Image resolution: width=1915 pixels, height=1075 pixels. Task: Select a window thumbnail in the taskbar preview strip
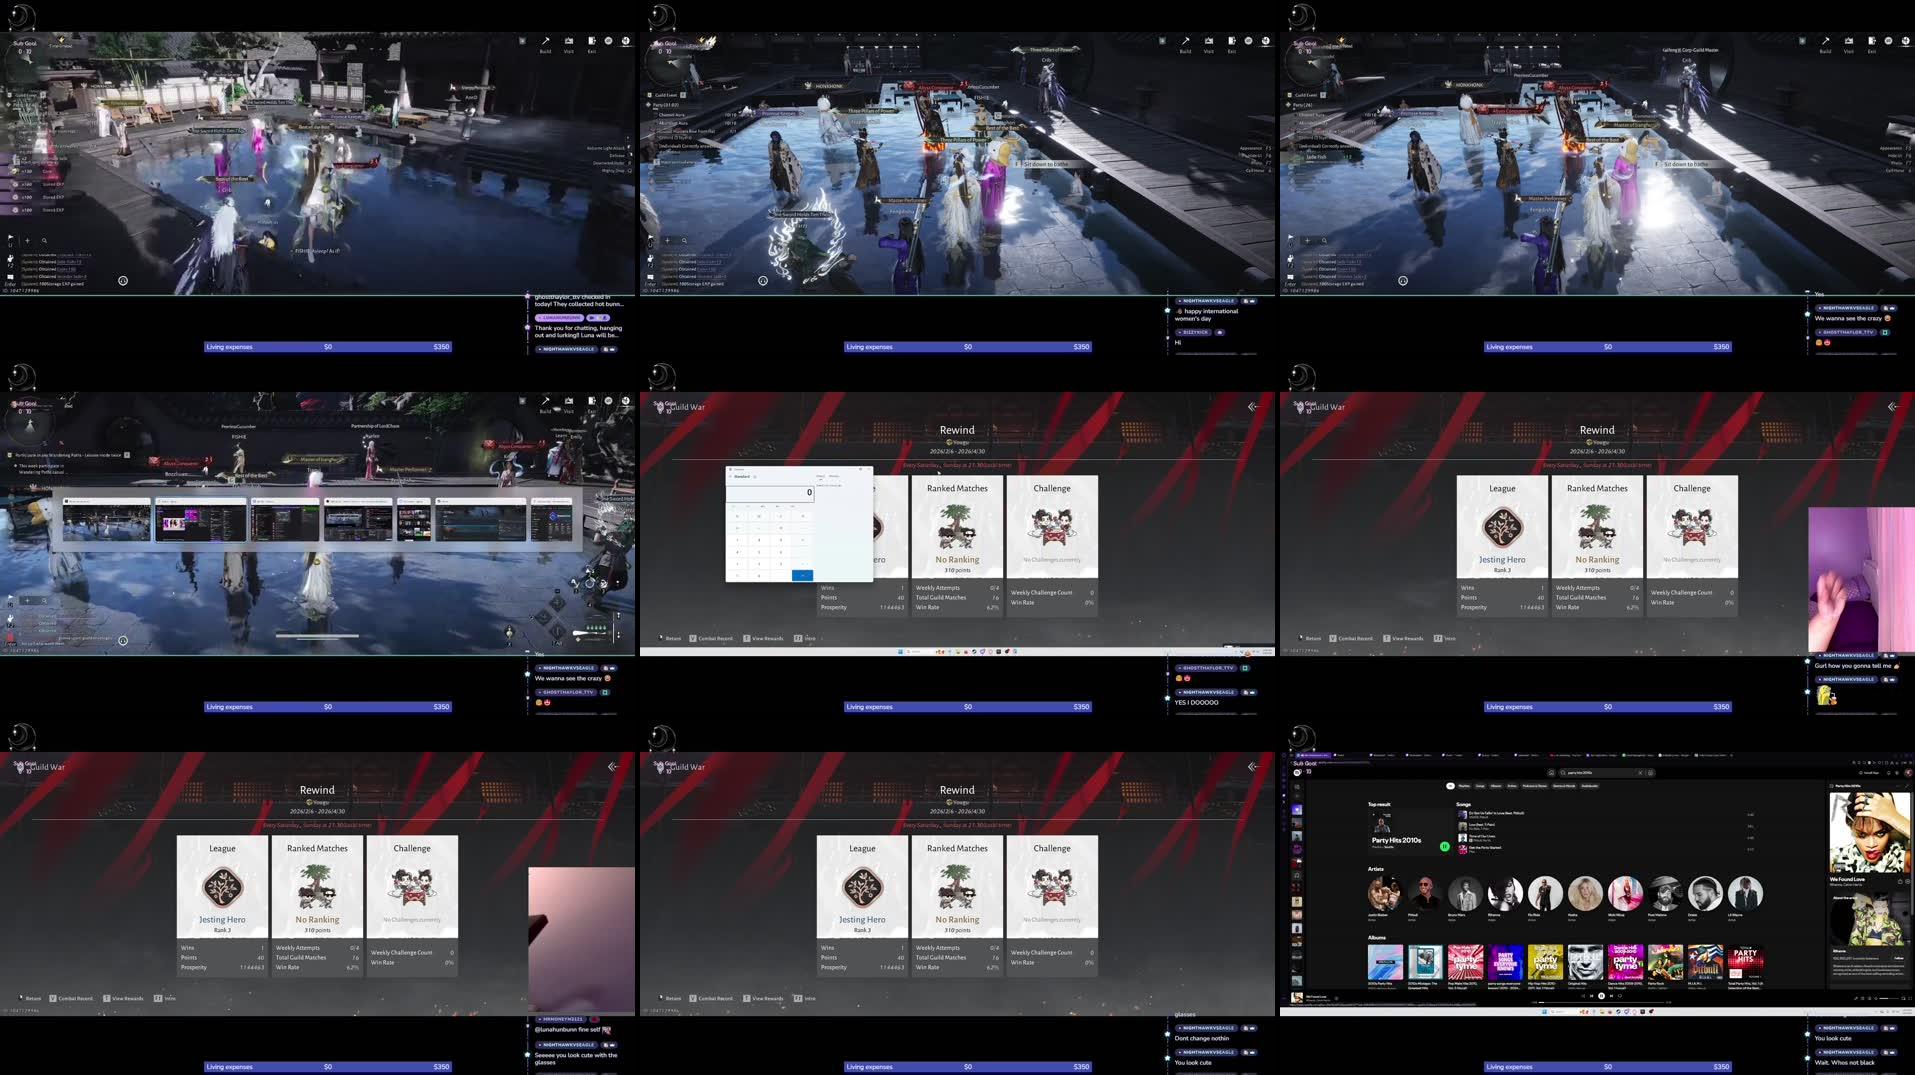[200, 517]
